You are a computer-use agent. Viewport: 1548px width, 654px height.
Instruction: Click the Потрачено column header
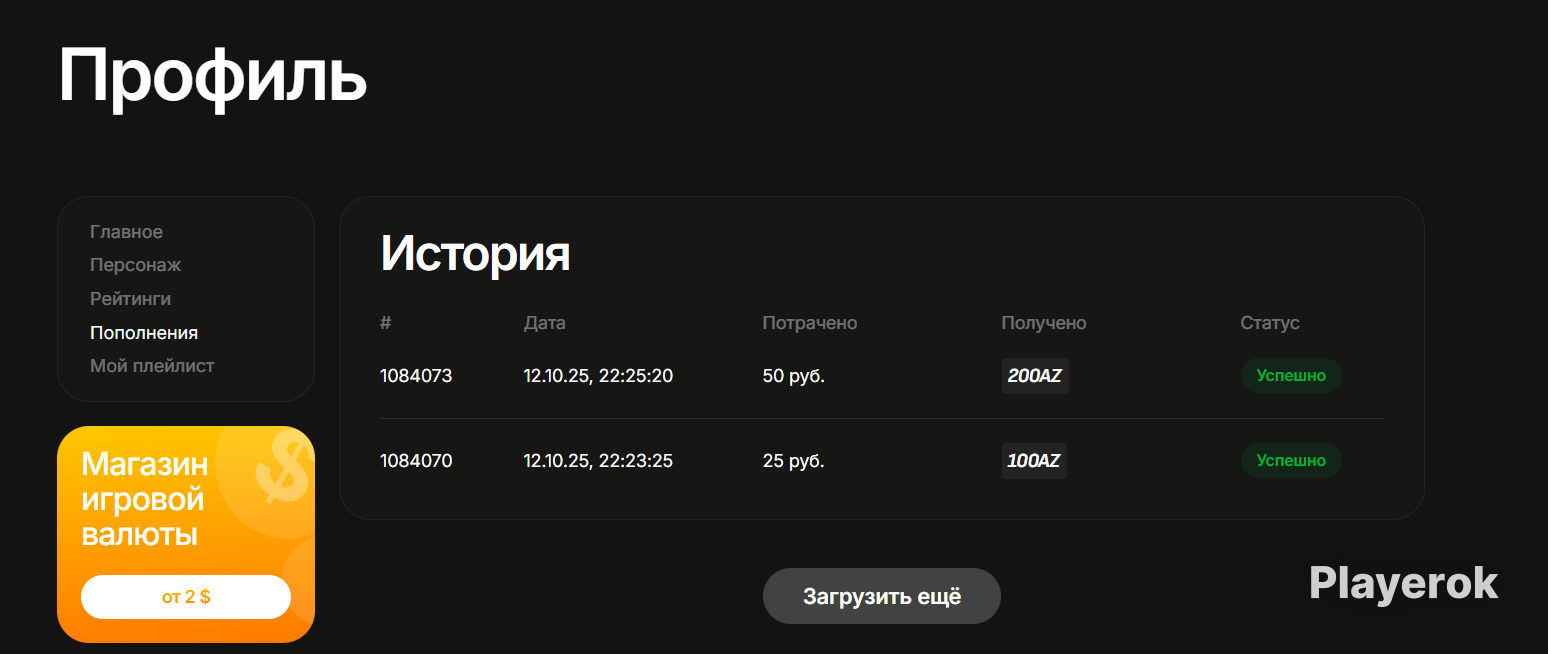tap(810, 323)
